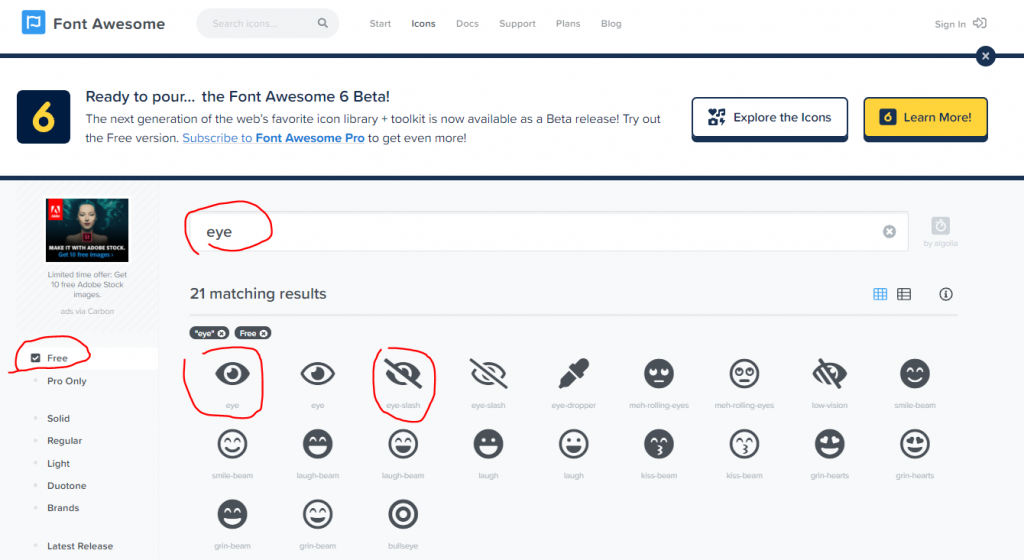
Task: Open the Support nav item
Action: 517,23
